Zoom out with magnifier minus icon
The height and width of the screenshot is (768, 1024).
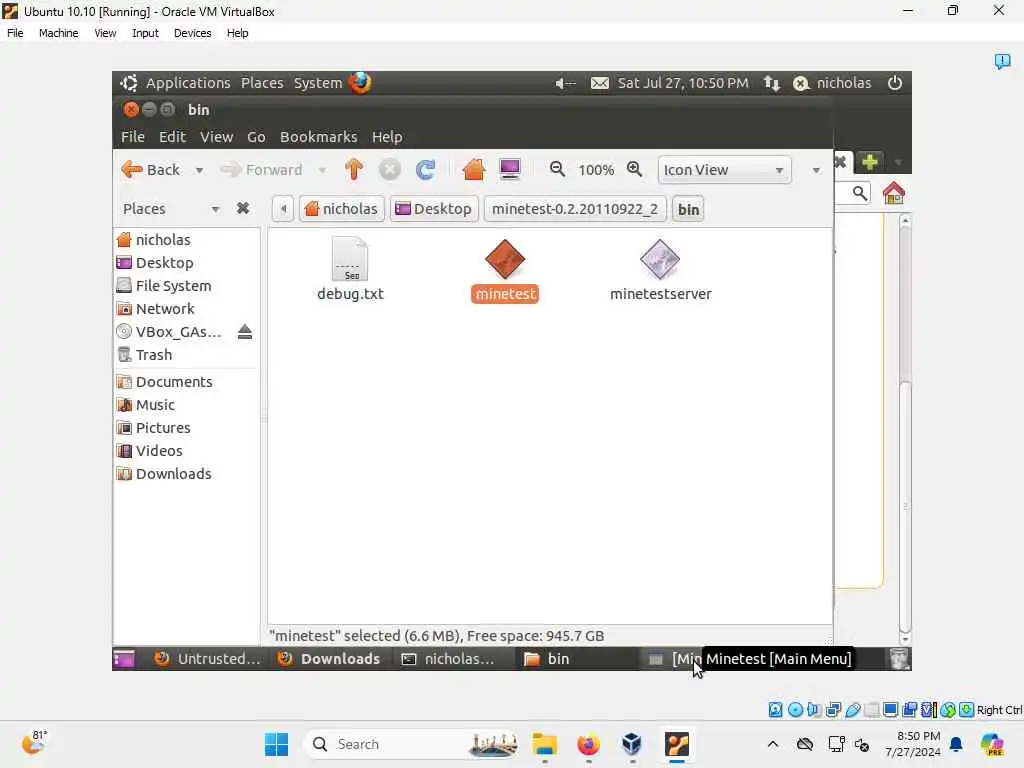[x=557, y=170]
